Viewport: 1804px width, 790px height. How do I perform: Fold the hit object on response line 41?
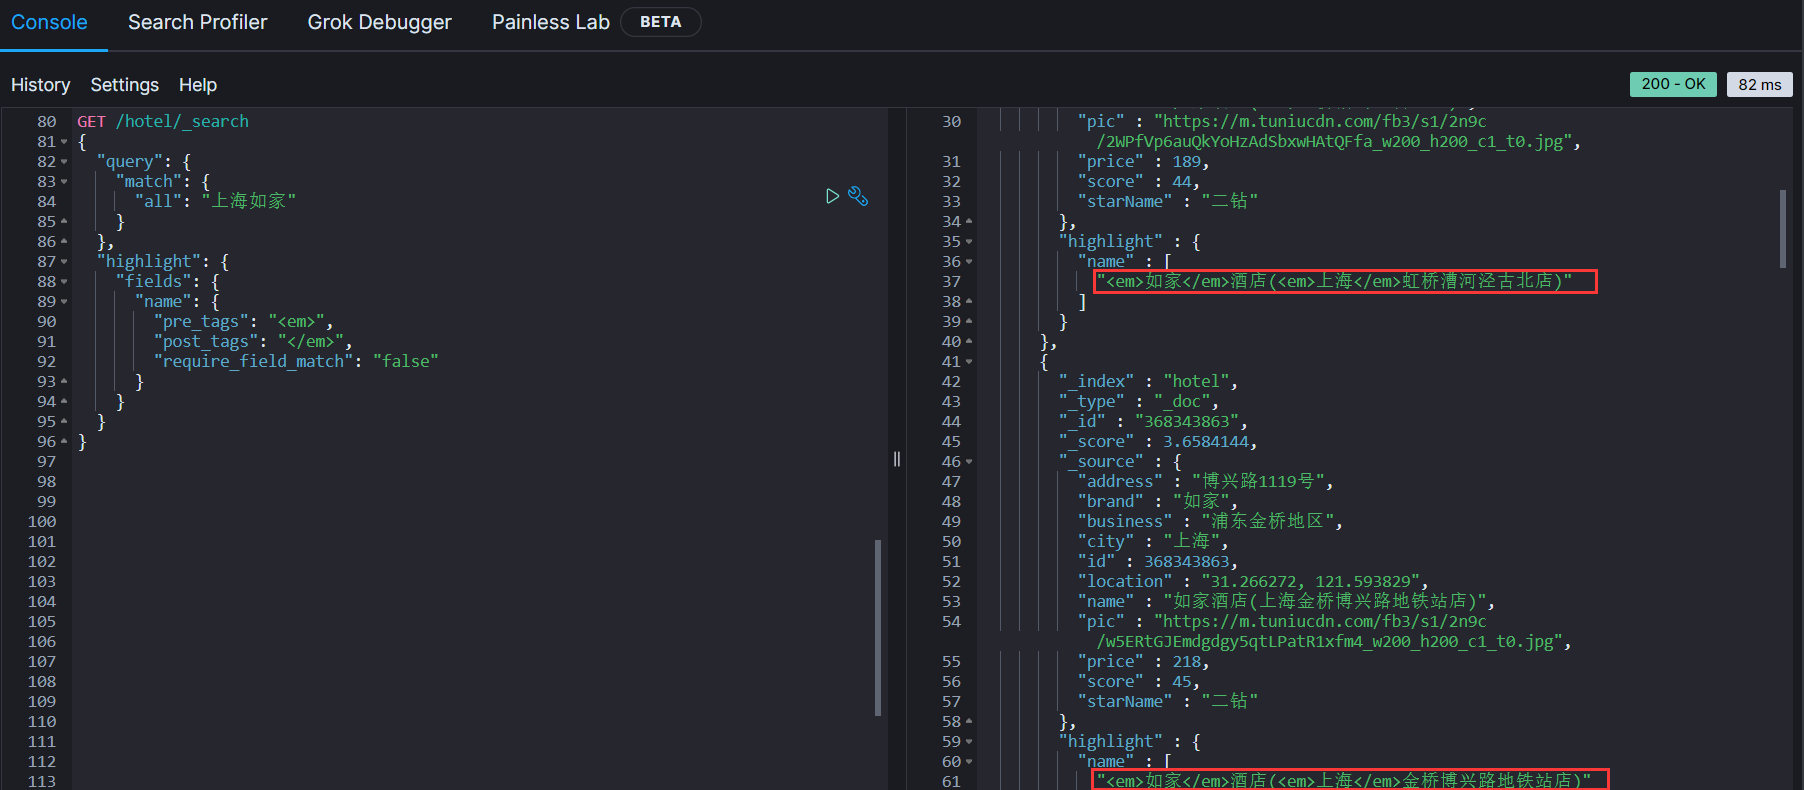(969, 362)
